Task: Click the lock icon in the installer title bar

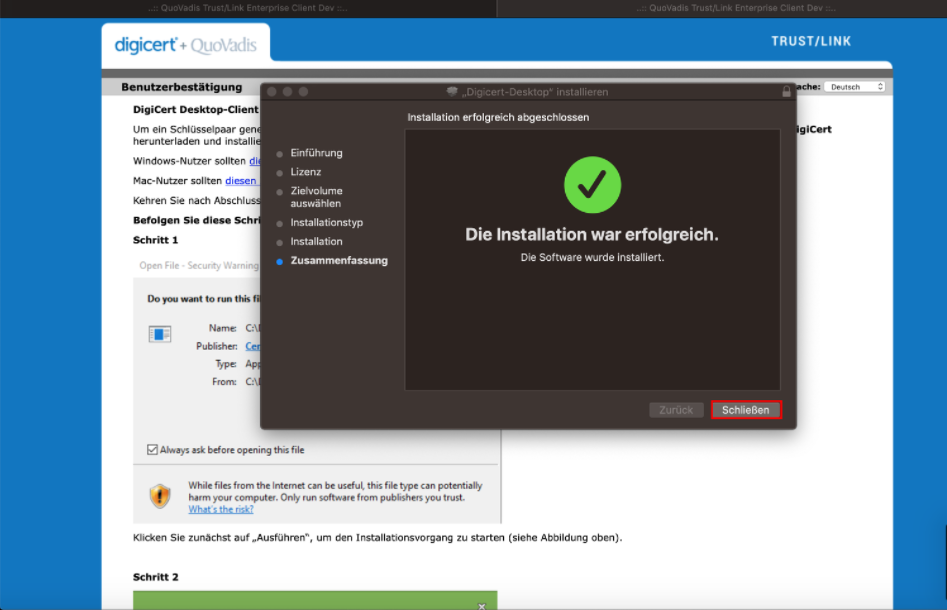Action: pos(786,92)
